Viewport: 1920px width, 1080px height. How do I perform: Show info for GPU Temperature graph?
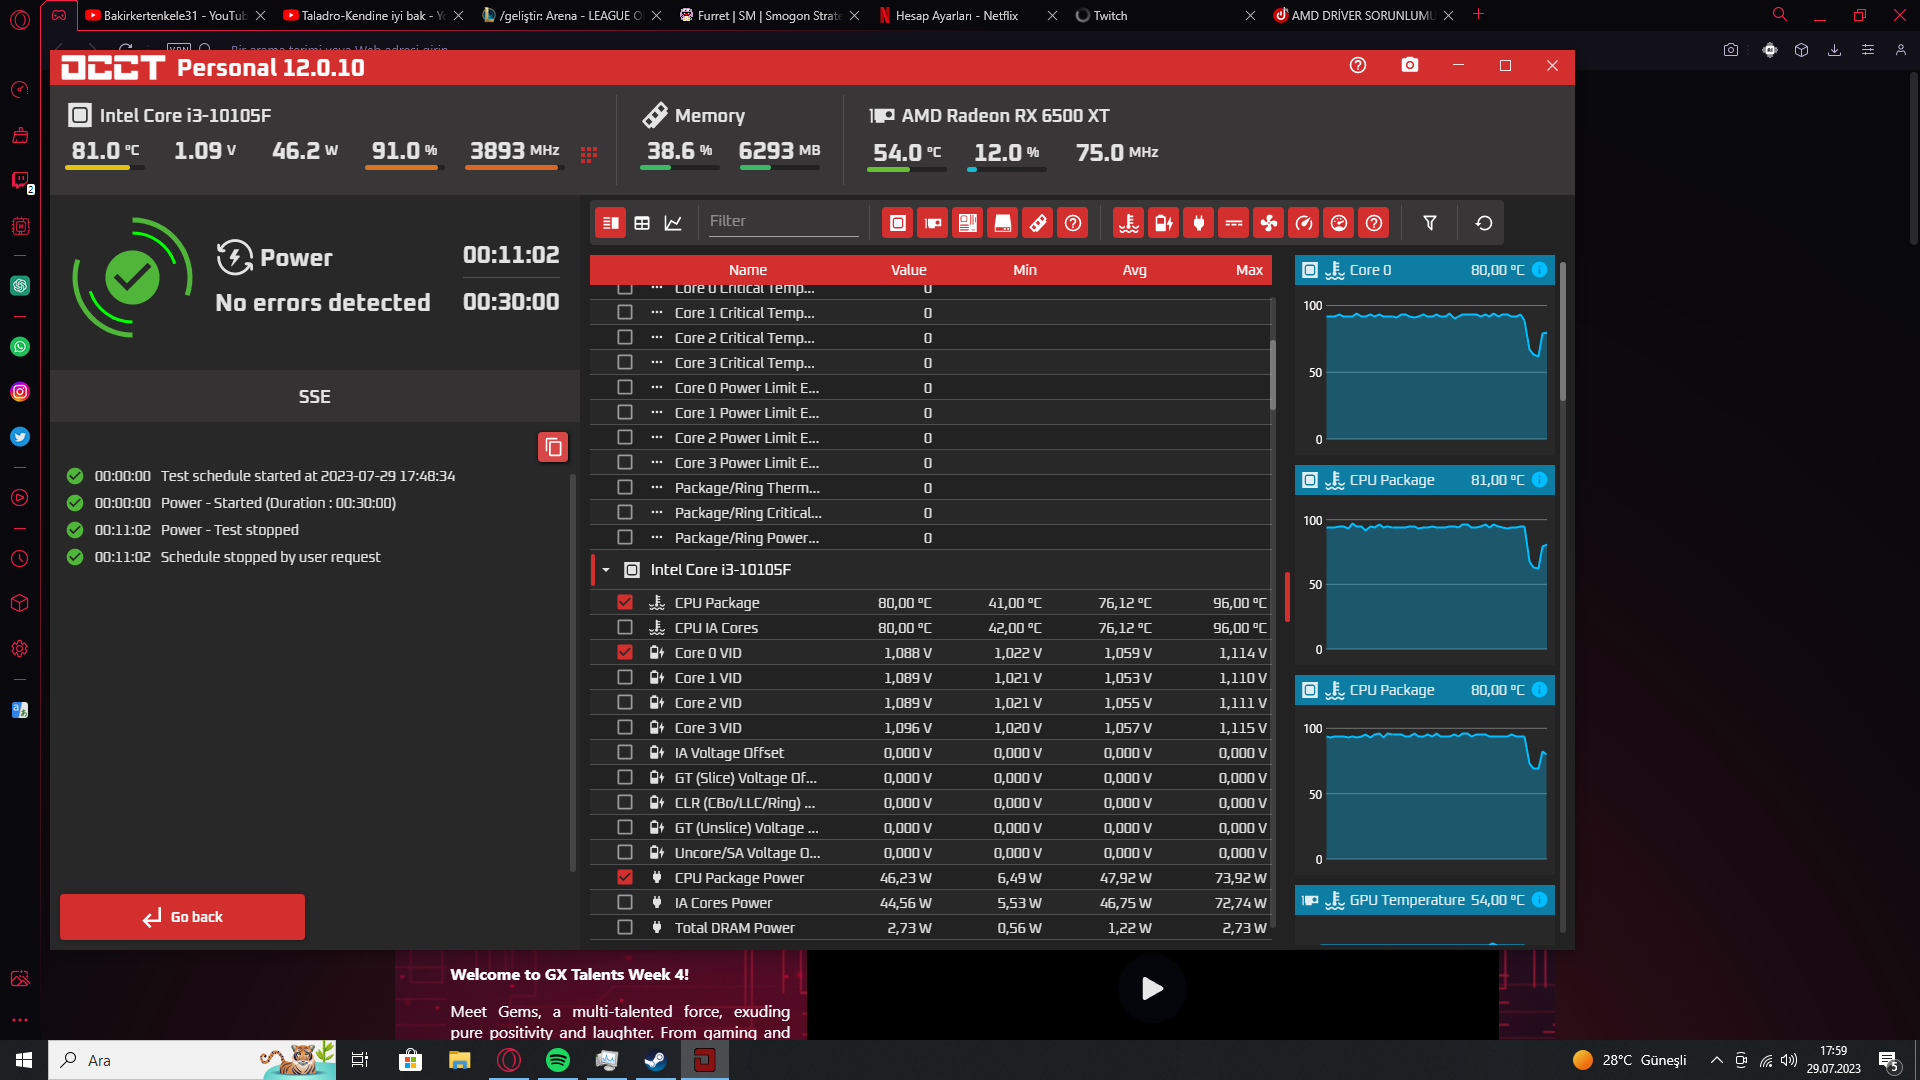click(x=1540, y=900)
